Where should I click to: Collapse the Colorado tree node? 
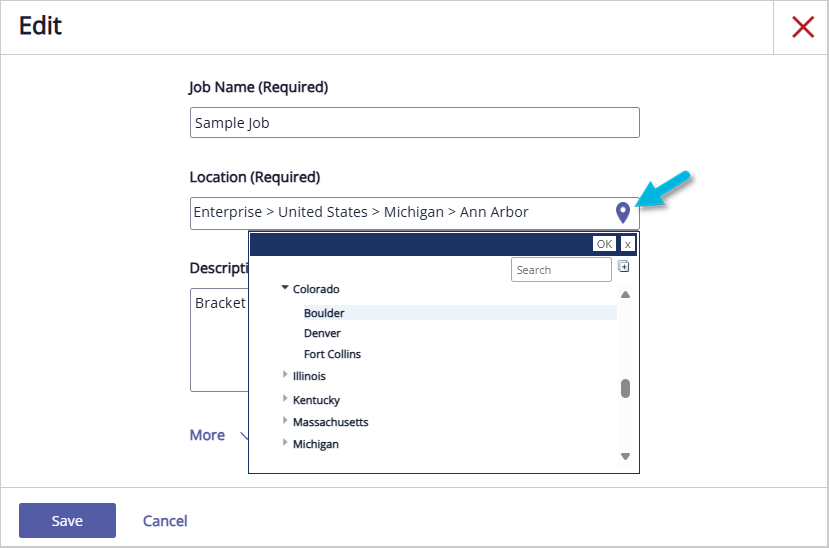[285, 288]
